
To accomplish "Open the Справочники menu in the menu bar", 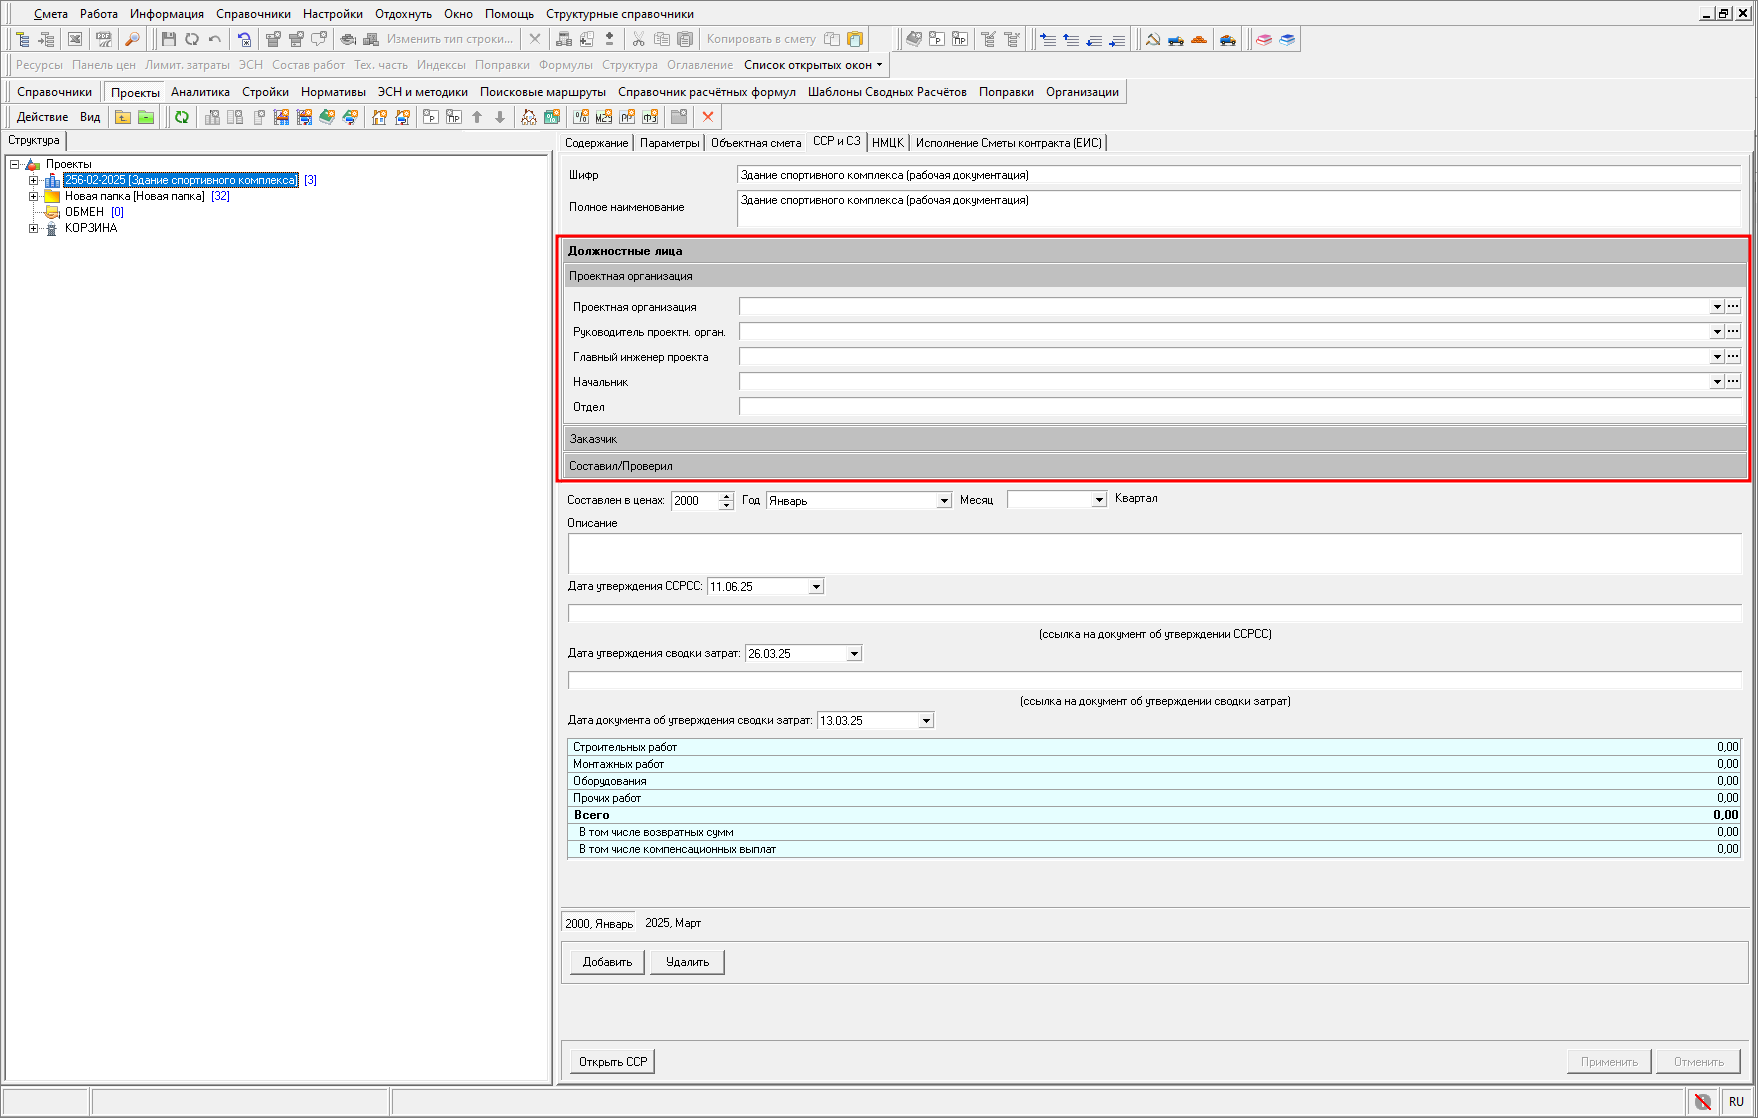I will coord(253,14).
